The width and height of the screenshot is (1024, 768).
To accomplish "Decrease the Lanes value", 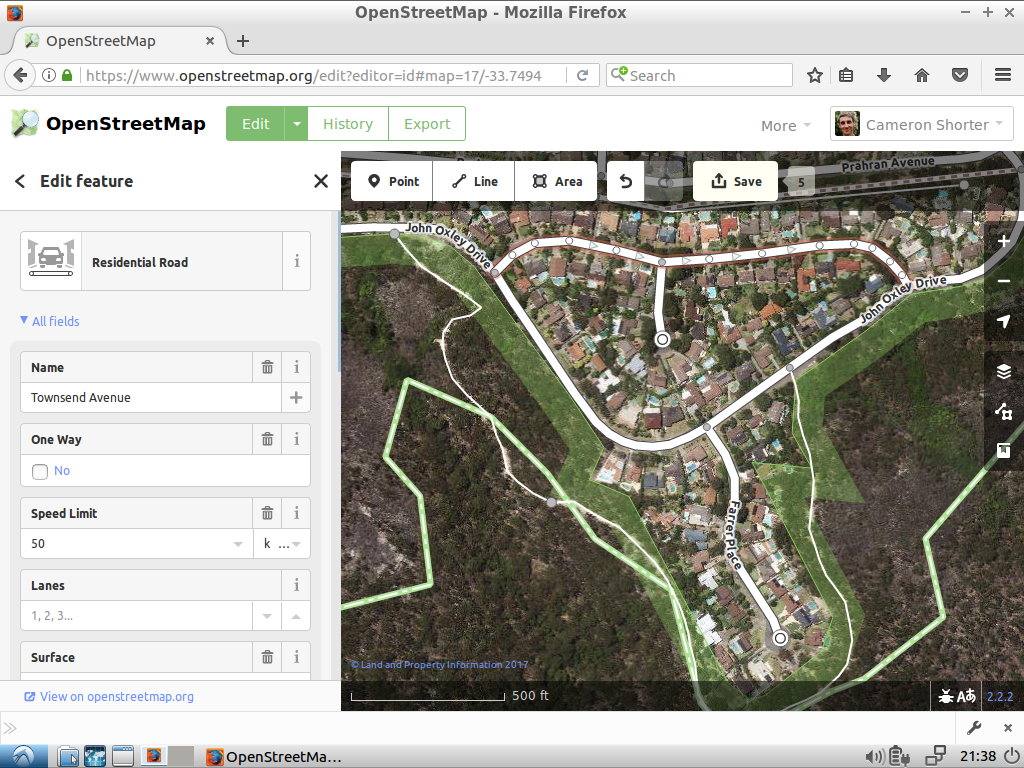I will pos(266,616).
